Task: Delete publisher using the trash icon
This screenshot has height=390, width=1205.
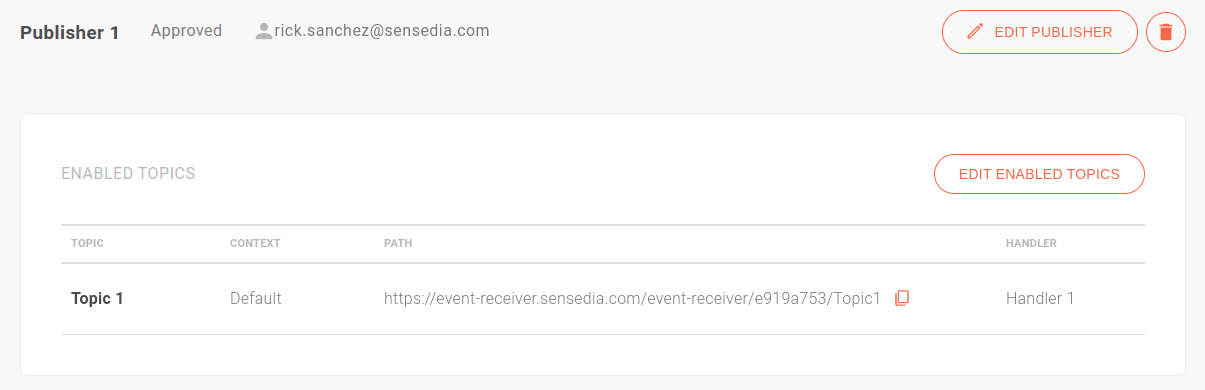Action: tap(1165, 32)
